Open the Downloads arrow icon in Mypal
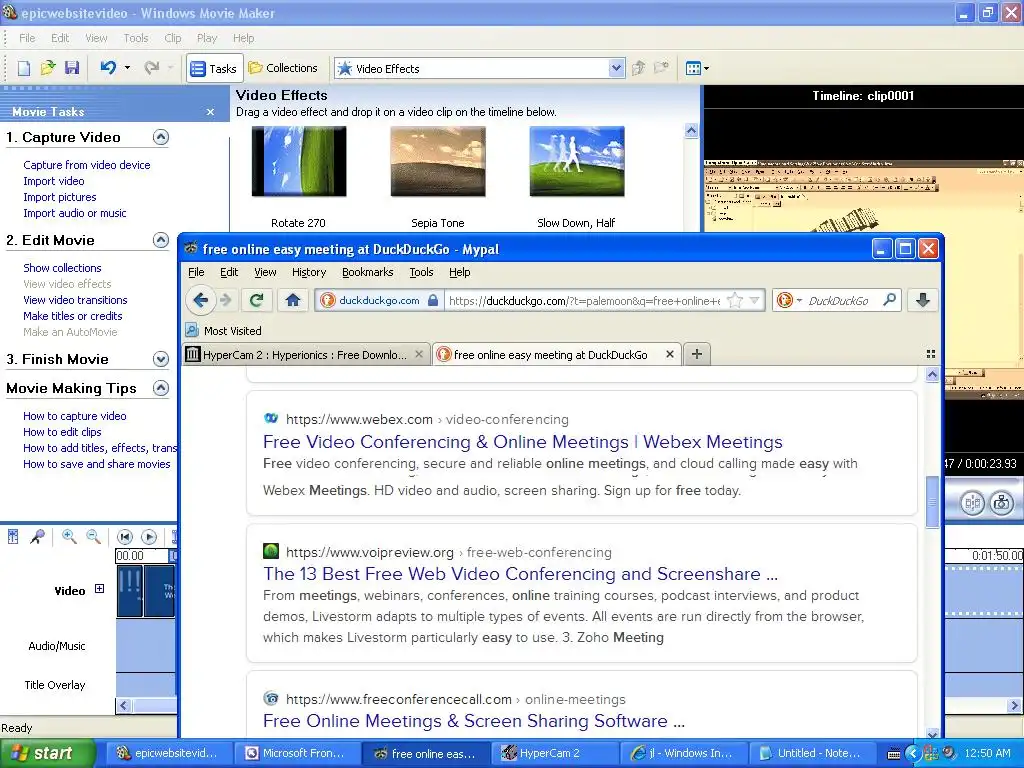The width and height of the screenshot is (1024, 768). [922, 300]
